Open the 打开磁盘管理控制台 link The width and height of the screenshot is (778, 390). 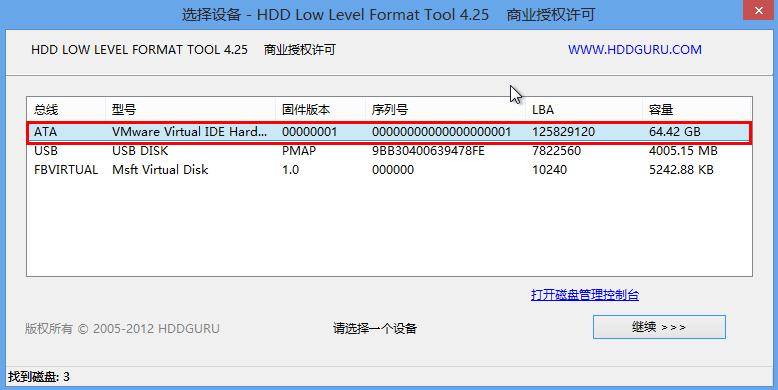tap(585, 295)
